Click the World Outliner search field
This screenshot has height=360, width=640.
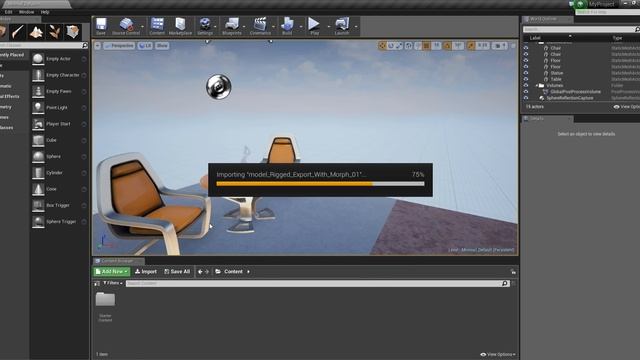(x=581, y=29)
